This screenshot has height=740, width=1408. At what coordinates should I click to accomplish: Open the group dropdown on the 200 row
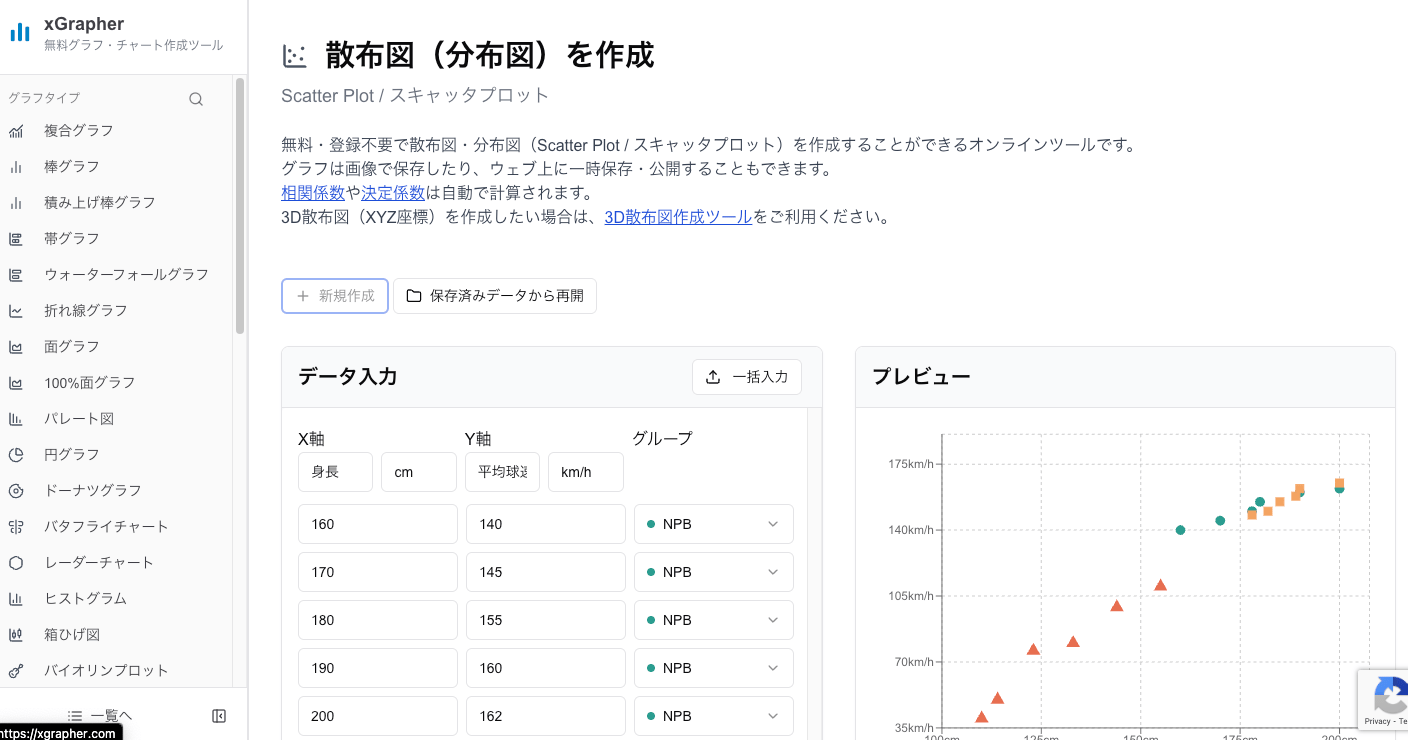tap(713, 716)
